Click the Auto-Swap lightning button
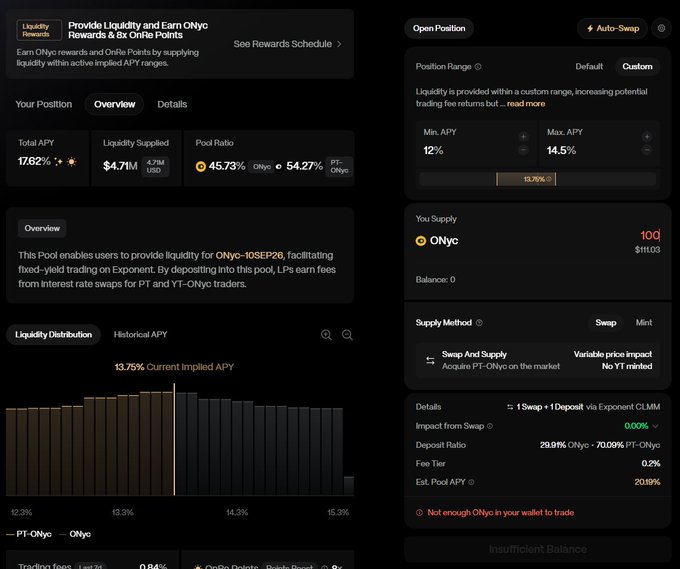The width and height of the screenshot is (680, 569). 612,28
